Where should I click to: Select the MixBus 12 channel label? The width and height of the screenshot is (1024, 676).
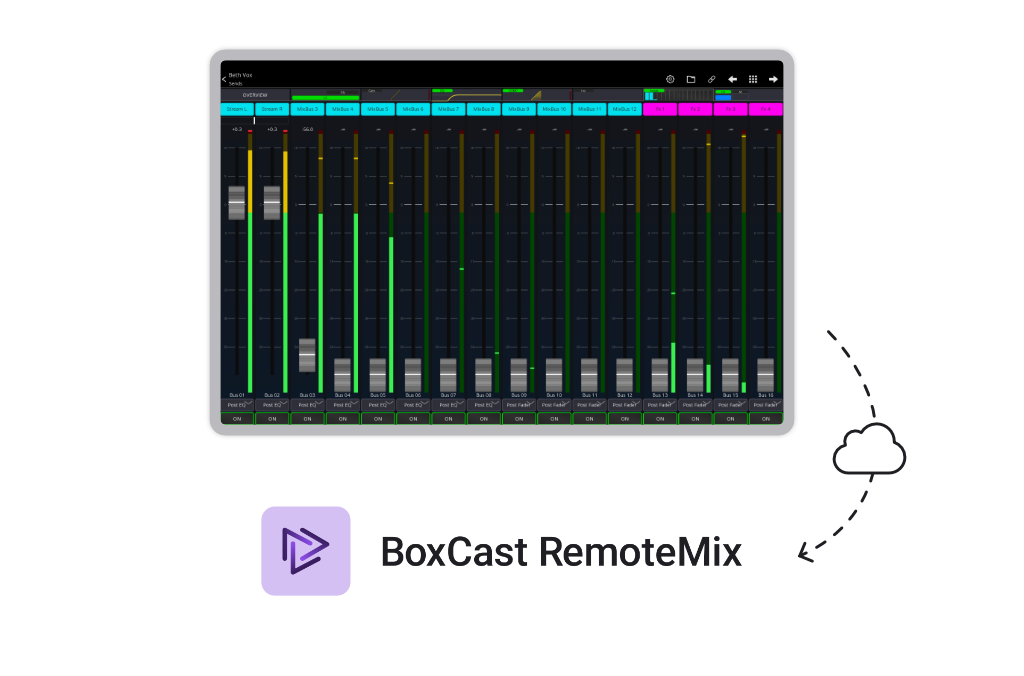point(625,109)
